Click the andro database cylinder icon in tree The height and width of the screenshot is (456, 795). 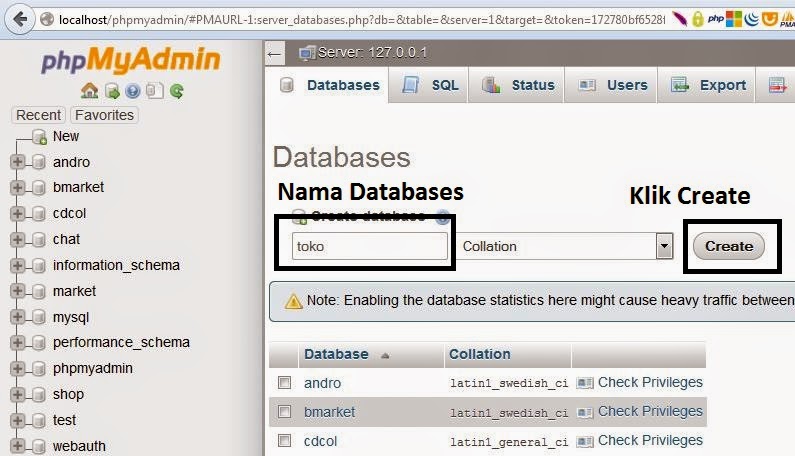tap(39, 162)
